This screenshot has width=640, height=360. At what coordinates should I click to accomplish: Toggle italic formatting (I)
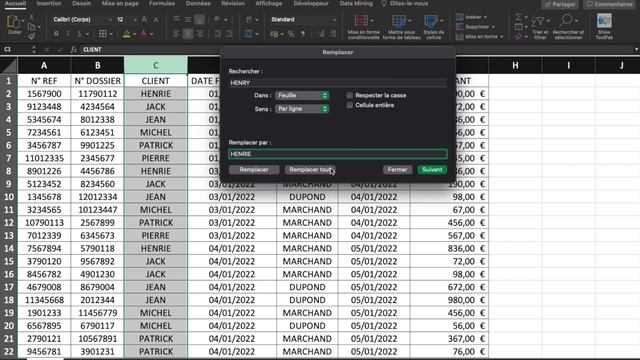click(68, 34)
